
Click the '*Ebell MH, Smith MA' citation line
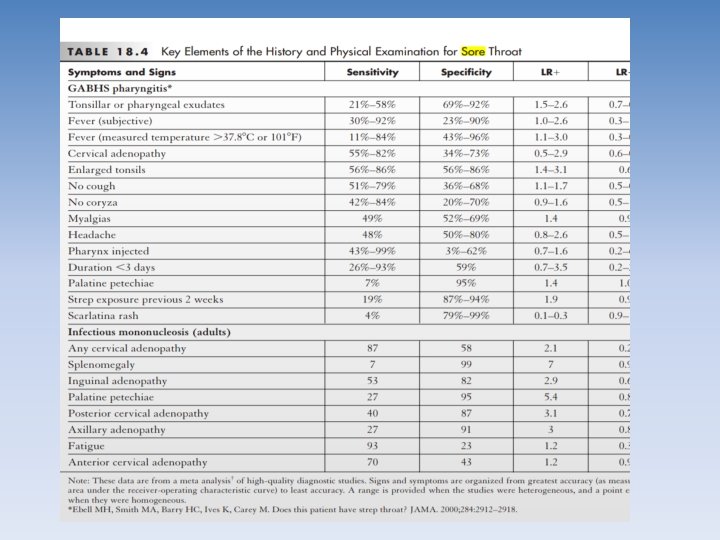click(292, 510)
